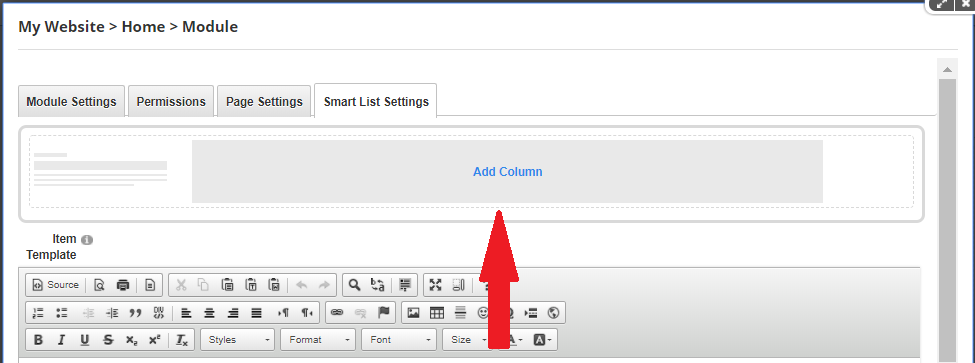The width and height of the screenshot is (975, 363).
Task: Insert a bulleted list
Action: [x=62, y=313]
